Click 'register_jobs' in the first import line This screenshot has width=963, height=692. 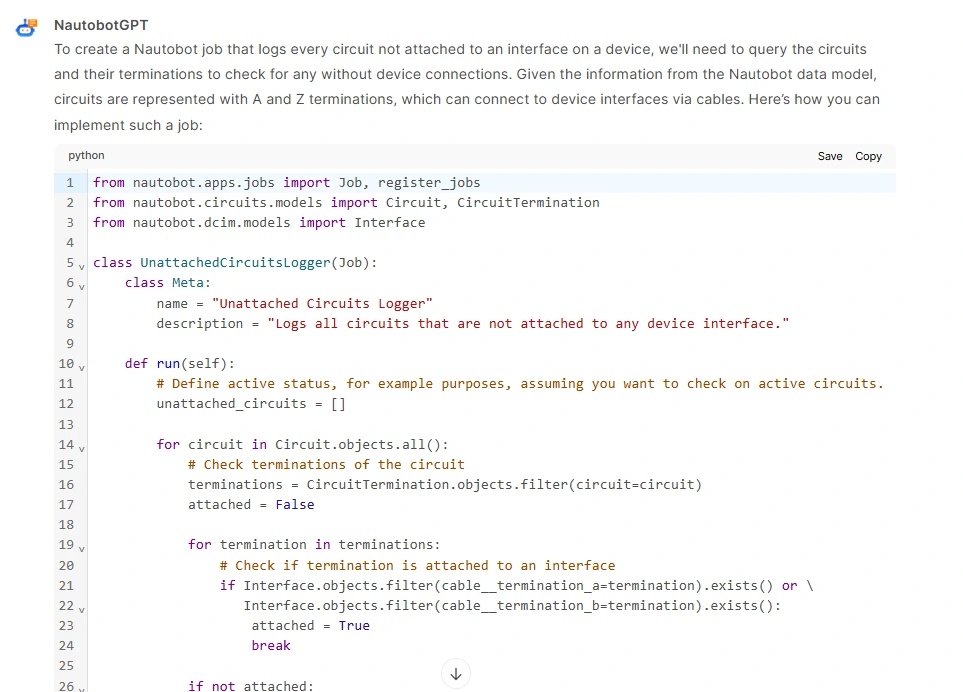coord(429,182)
